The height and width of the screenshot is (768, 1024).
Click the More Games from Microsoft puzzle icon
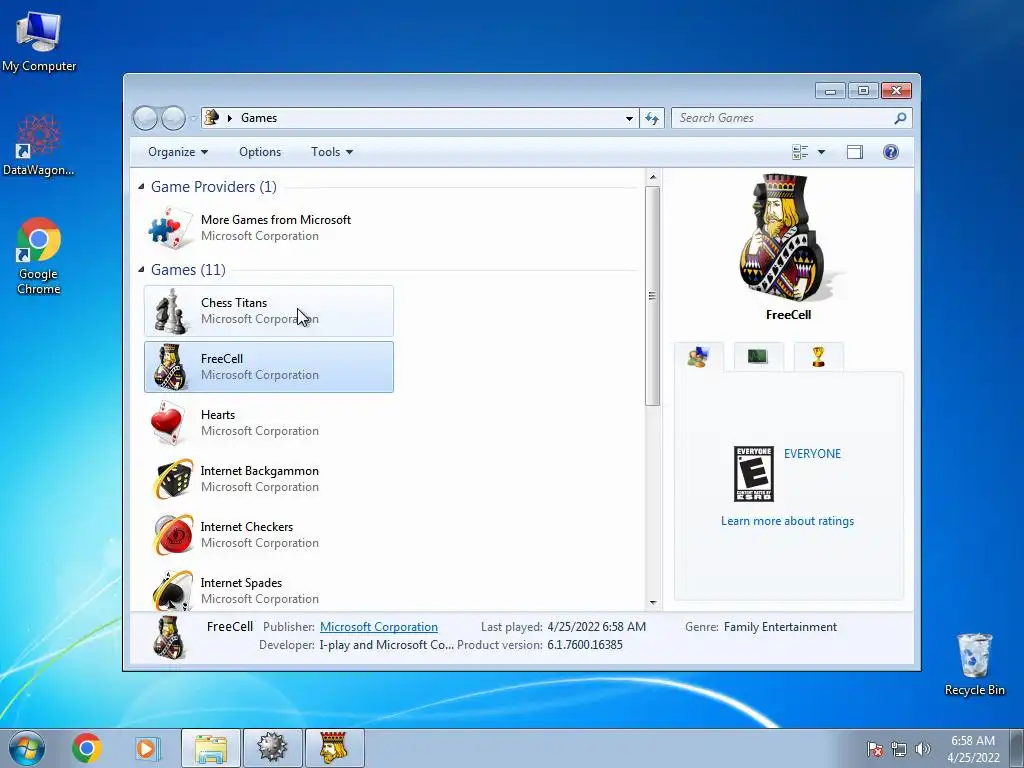click(x=170, y=228)
